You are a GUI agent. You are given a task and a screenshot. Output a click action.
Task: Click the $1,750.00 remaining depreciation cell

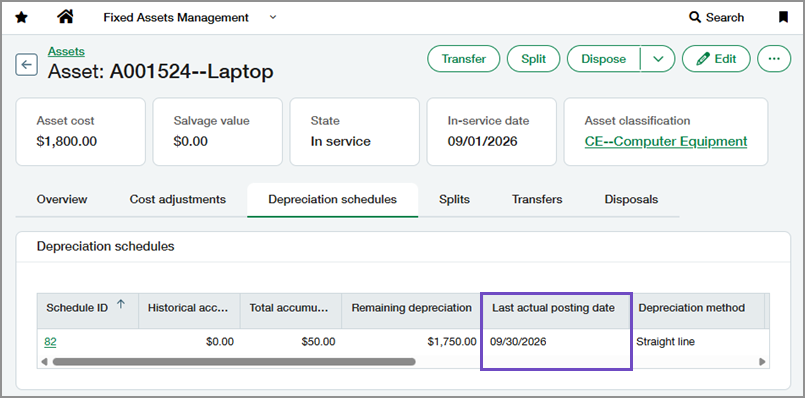tap(452, 342)
